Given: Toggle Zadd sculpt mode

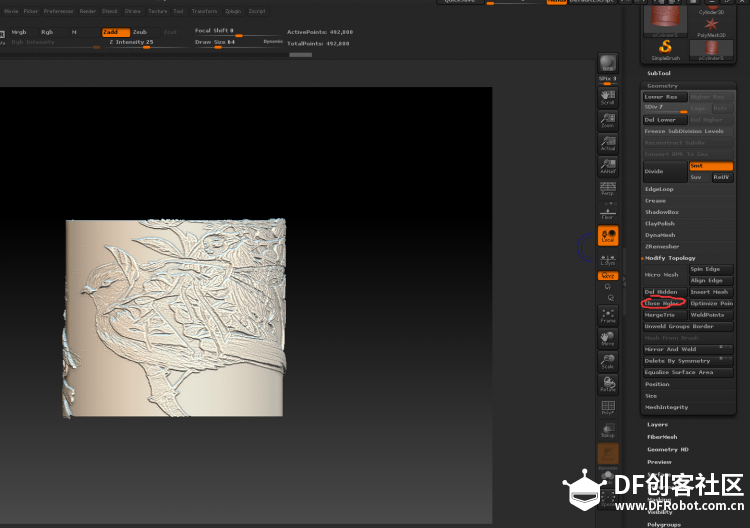Looking at the screenshot, I should (116, 32).
